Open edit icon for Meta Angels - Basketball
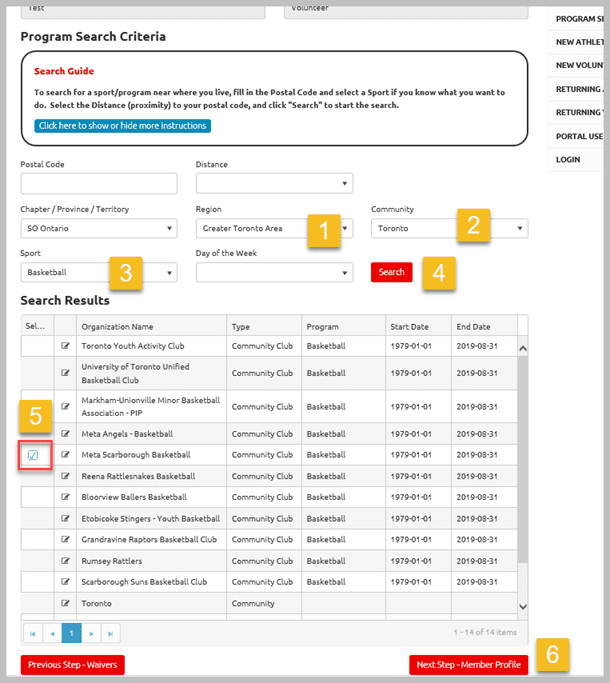The image size is (610, 683). click(65, 433)
